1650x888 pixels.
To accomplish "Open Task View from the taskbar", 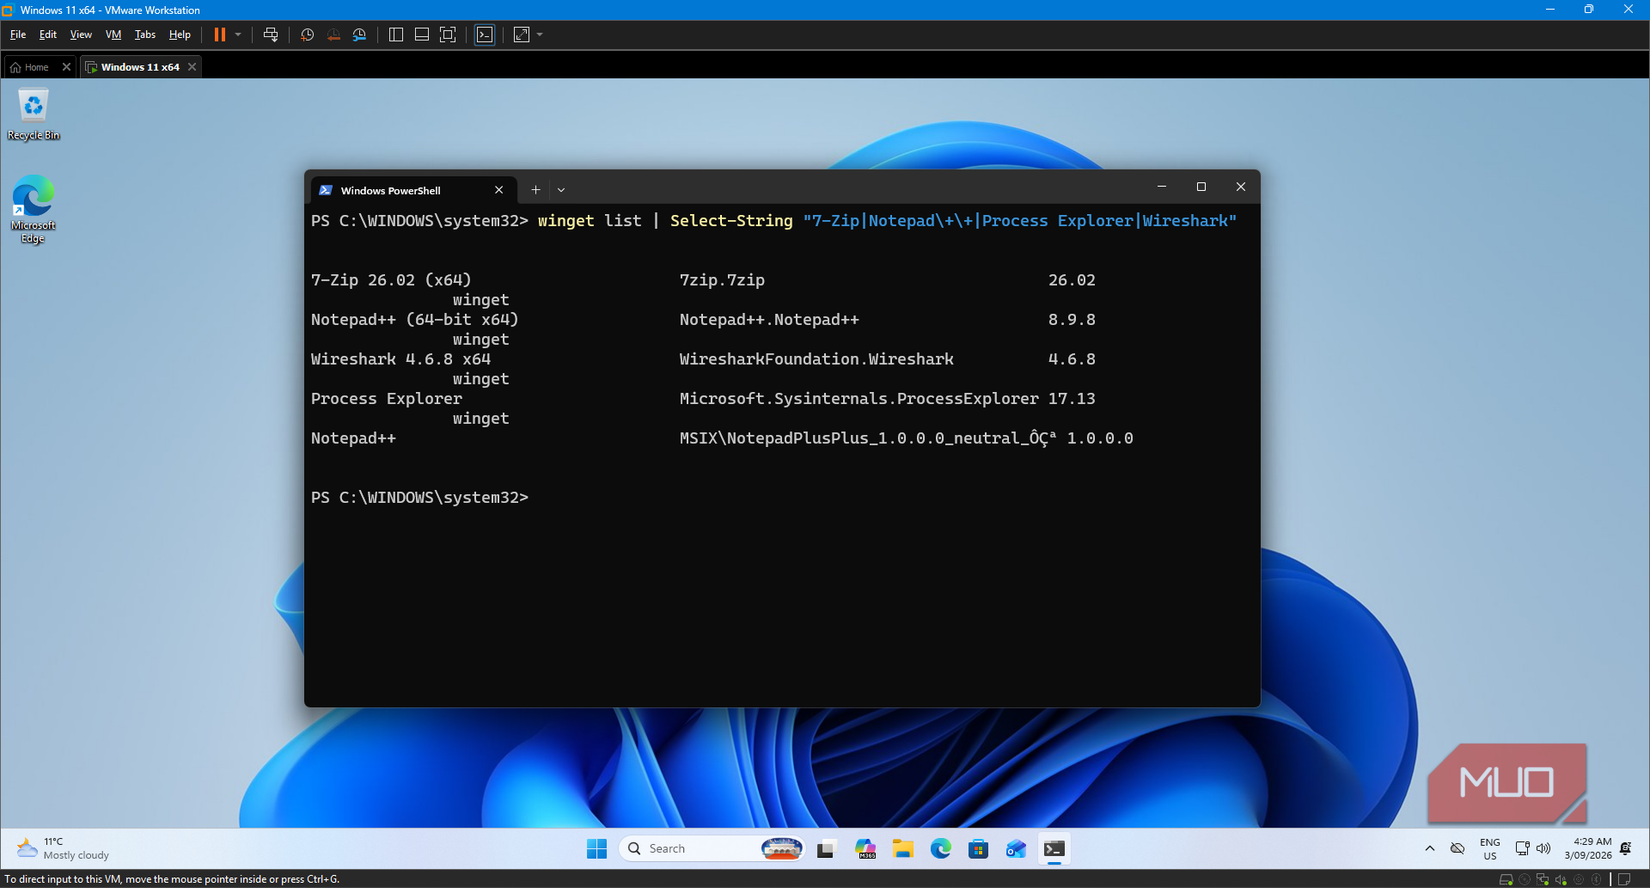I will click(x=826, y=849).
